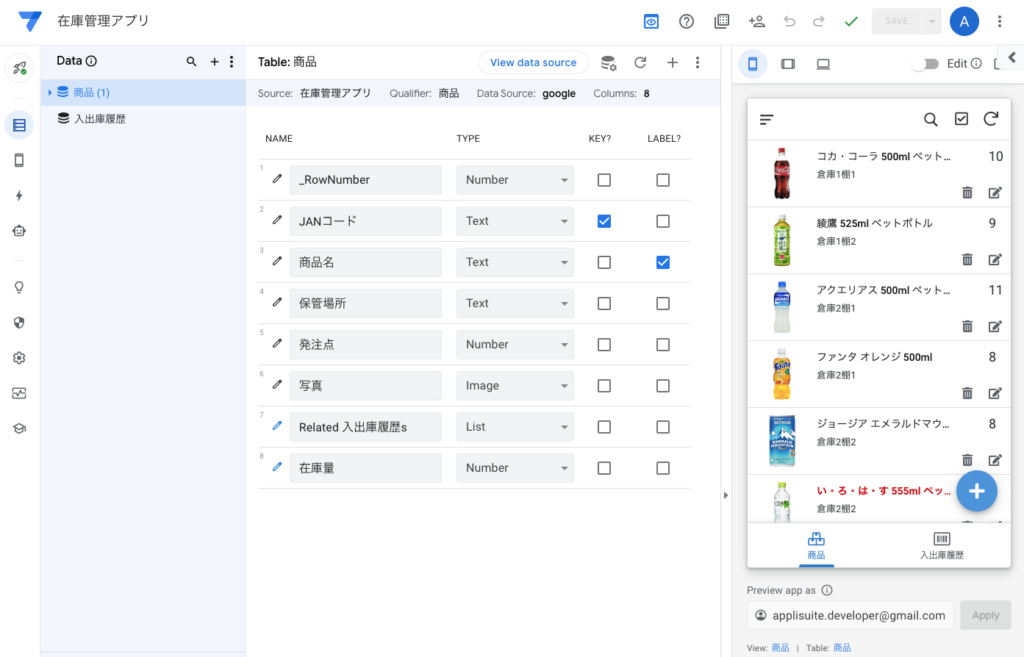Click the 商品 view link at the bottom
The width and height of the screenshot is (1024, 657).
(x=780, y=647)
